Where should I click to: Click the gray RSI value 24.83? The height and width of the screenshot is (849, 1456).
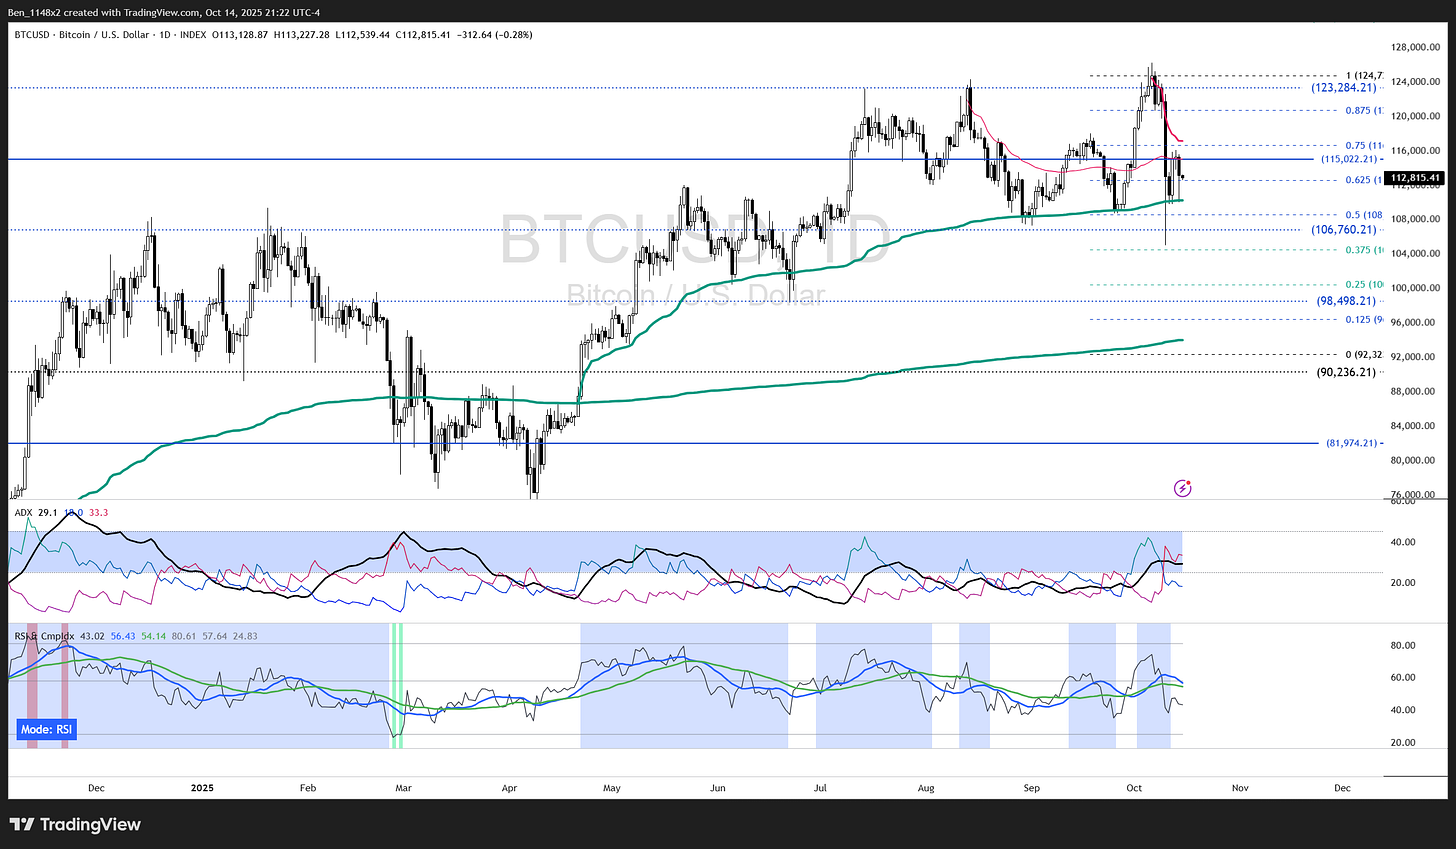(245, 635)
